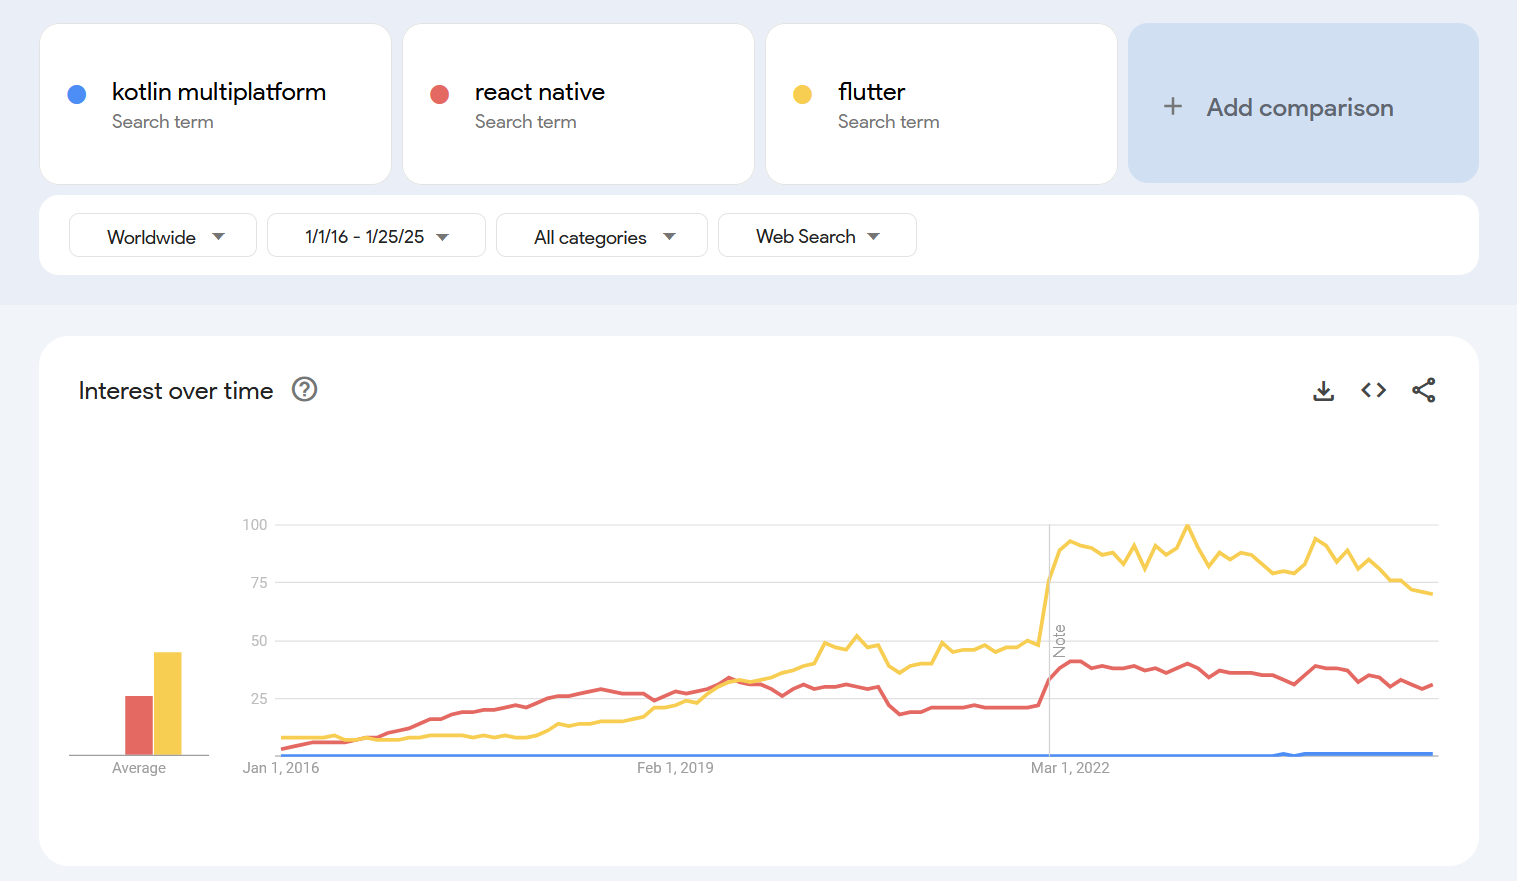Download the interest over time data
The height and width of the screenshot is (881, 1517).
[1323, 390]
